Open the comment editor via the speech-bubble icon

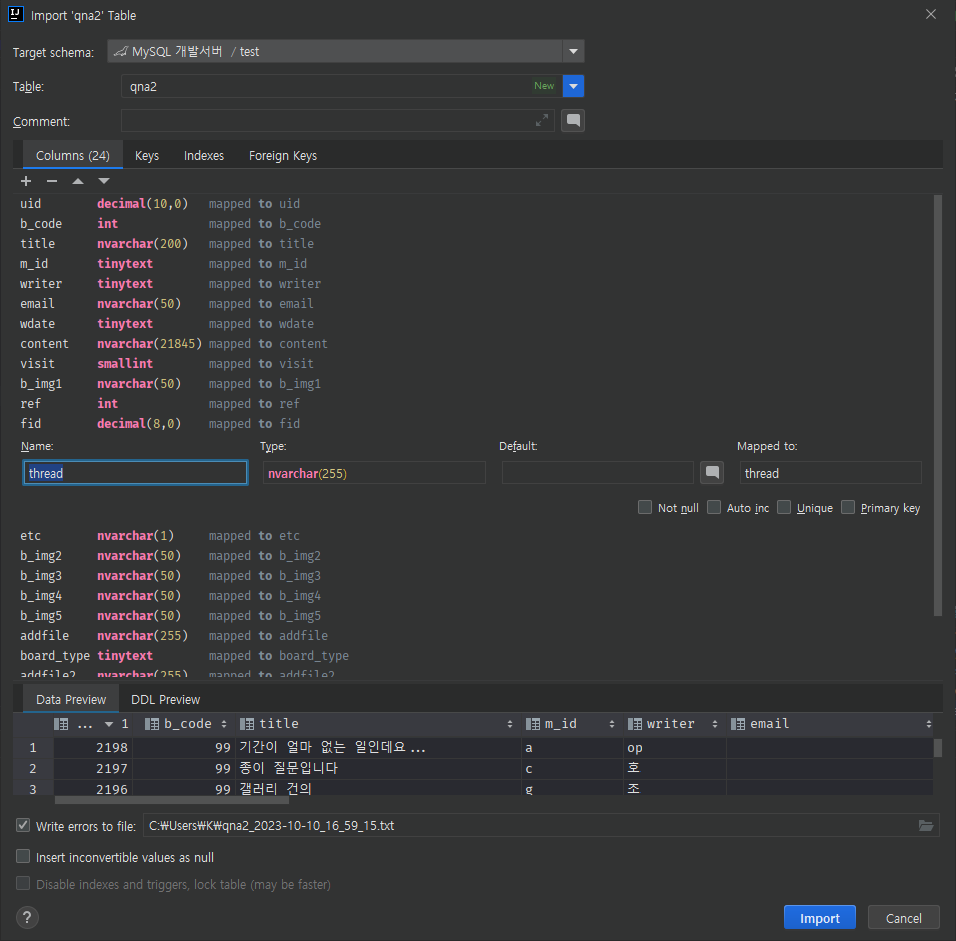tap(571, 120)
